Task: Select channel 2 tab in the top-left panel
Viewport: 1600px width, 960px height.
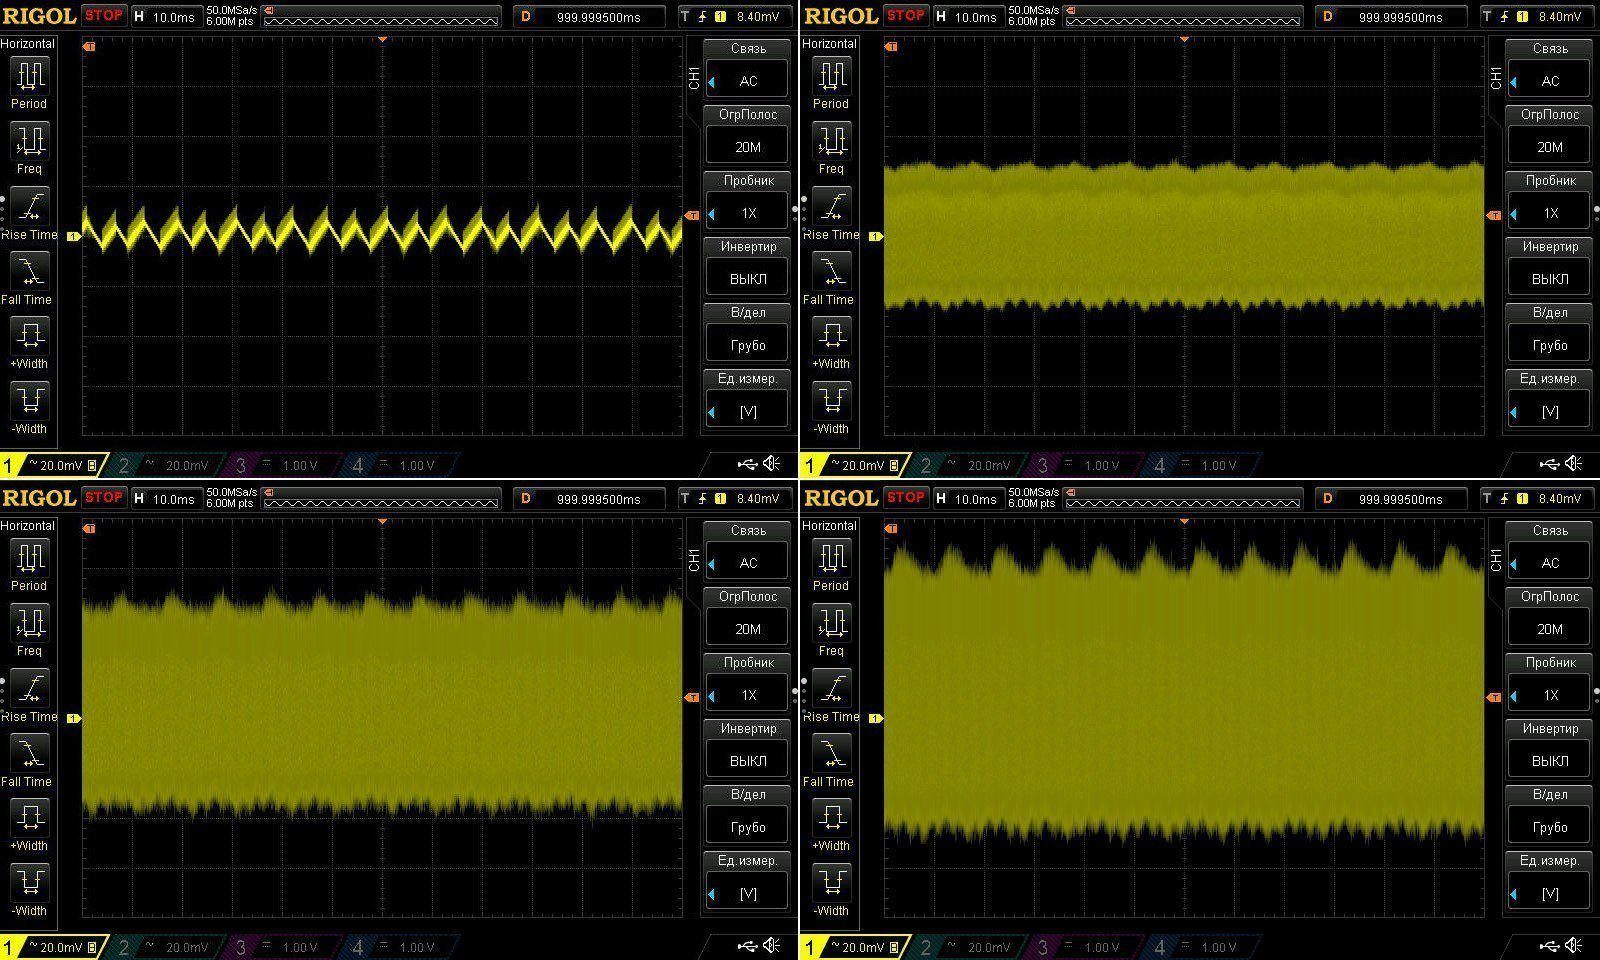Action: point(166,465)
